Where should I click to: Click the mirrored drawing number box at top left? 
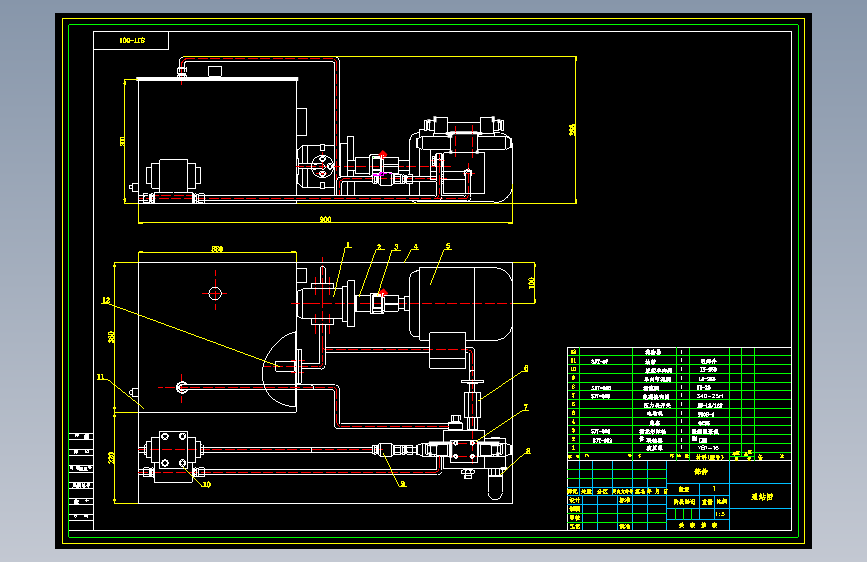(131, 40)
